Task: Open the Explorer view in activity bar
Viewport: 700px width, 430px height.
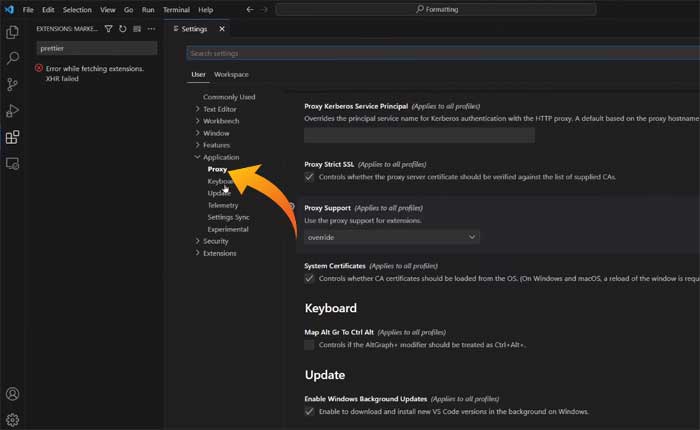Action: tap(13, 32)
